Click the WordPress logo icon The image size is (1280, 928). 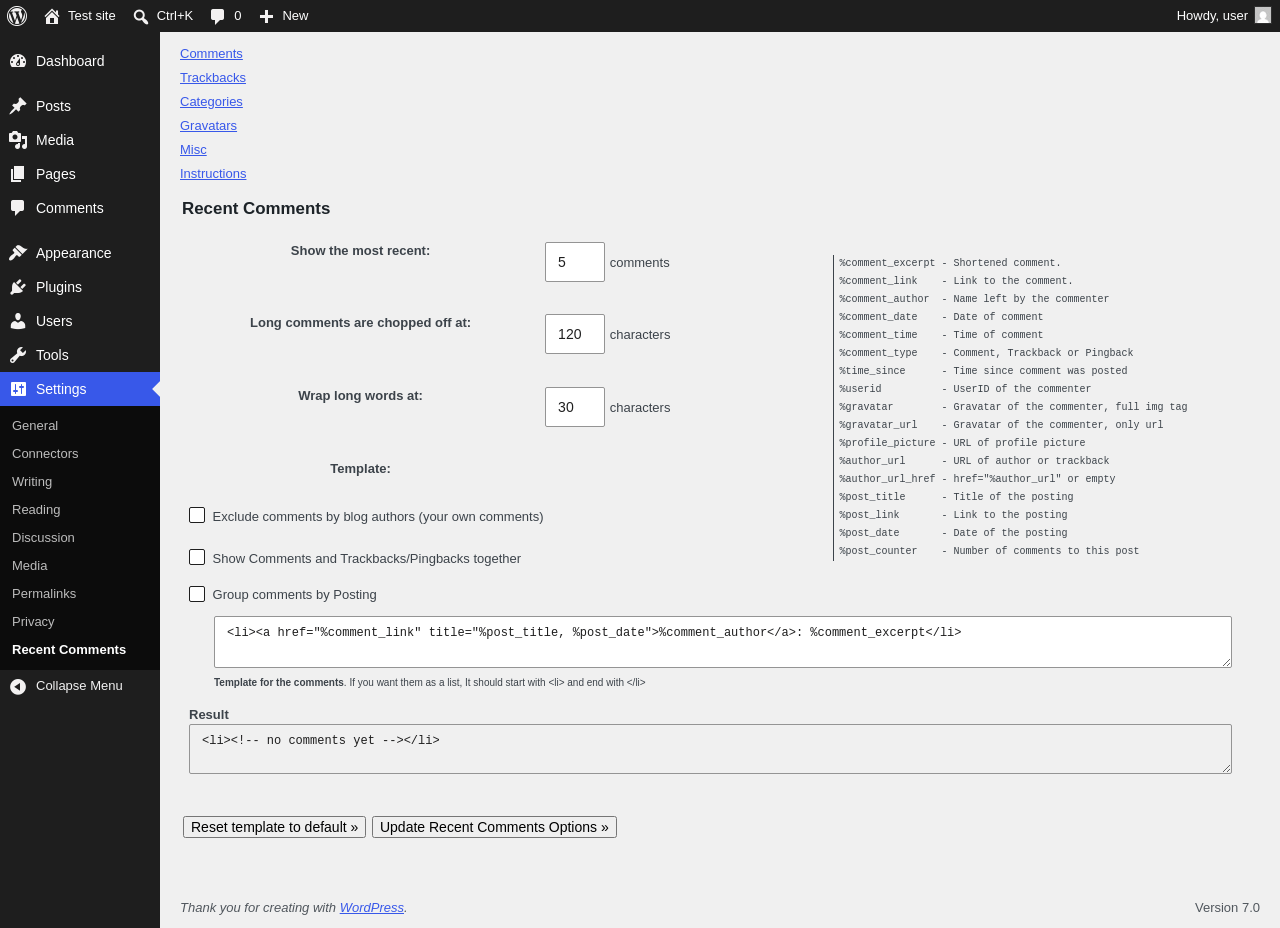(17, 16)
